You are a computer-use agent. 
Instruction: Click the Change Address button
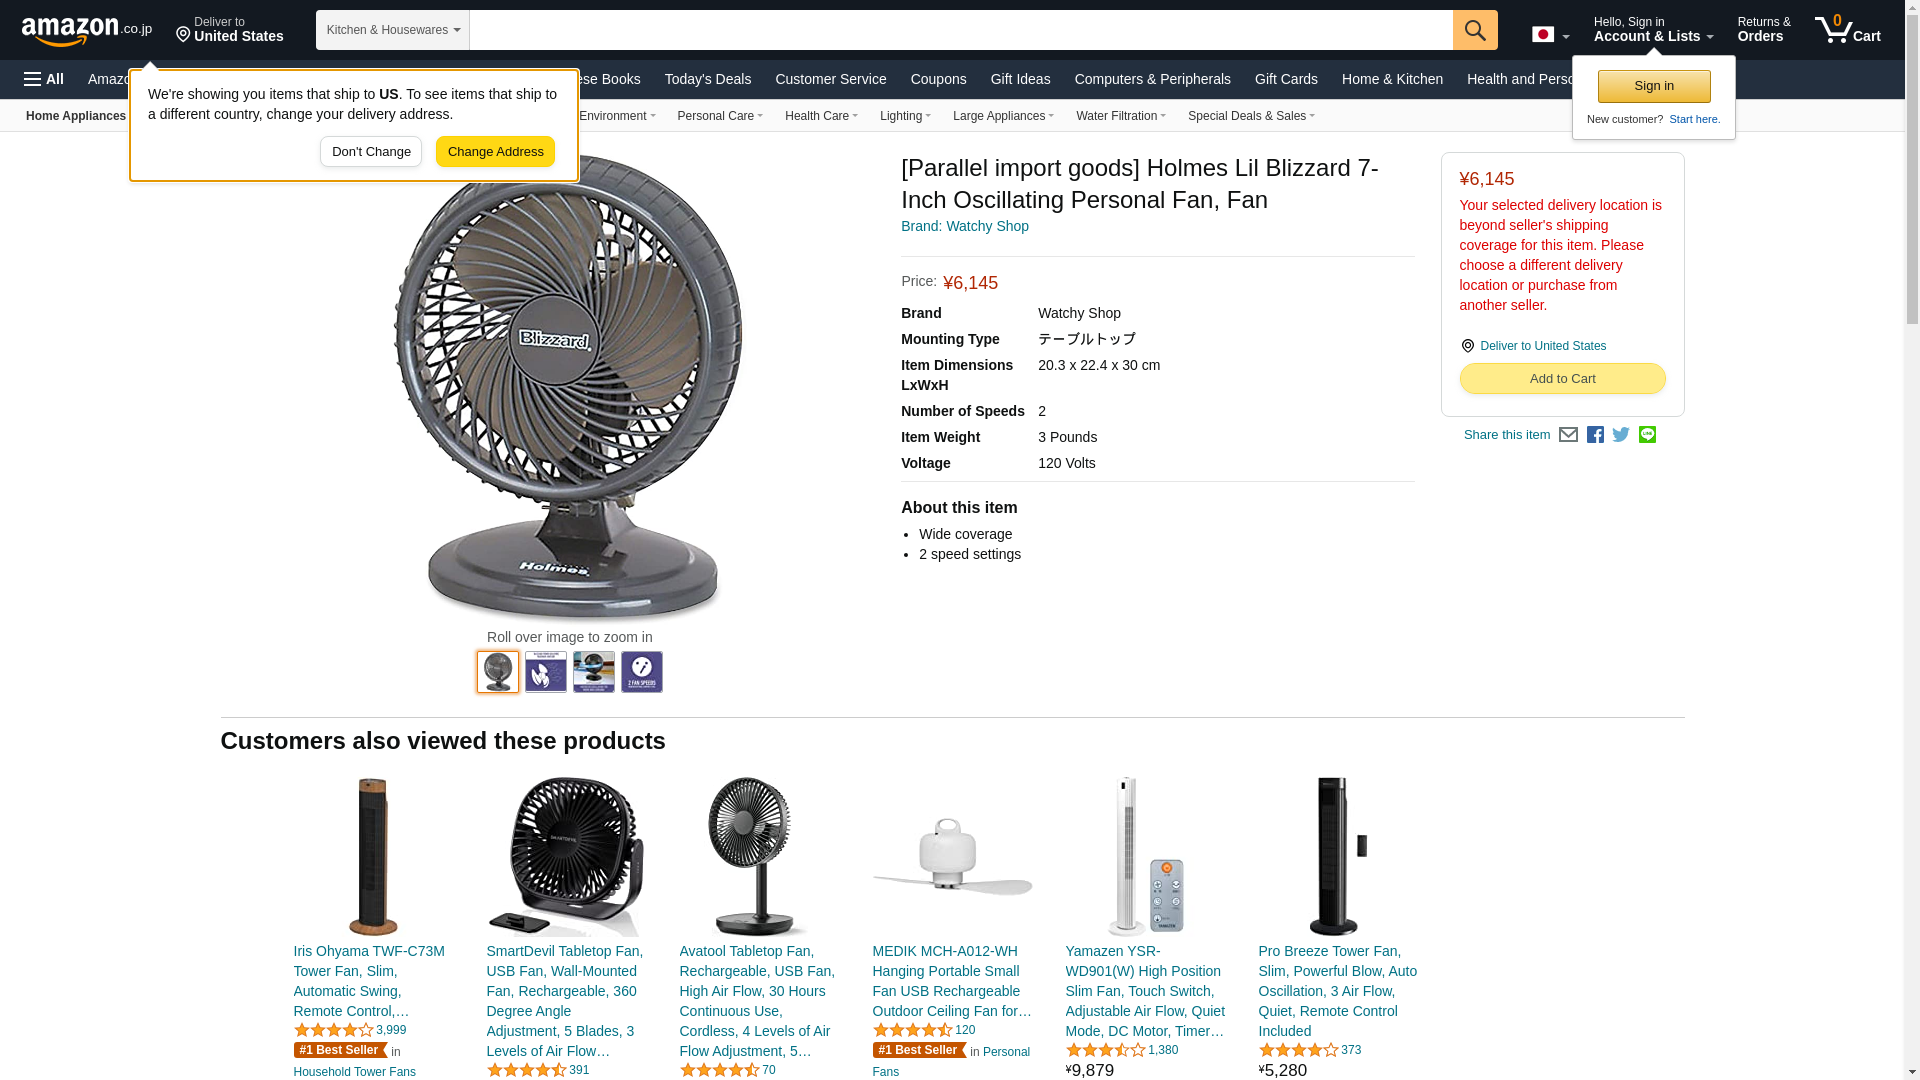pyautogui.click(x=495, y=152)
